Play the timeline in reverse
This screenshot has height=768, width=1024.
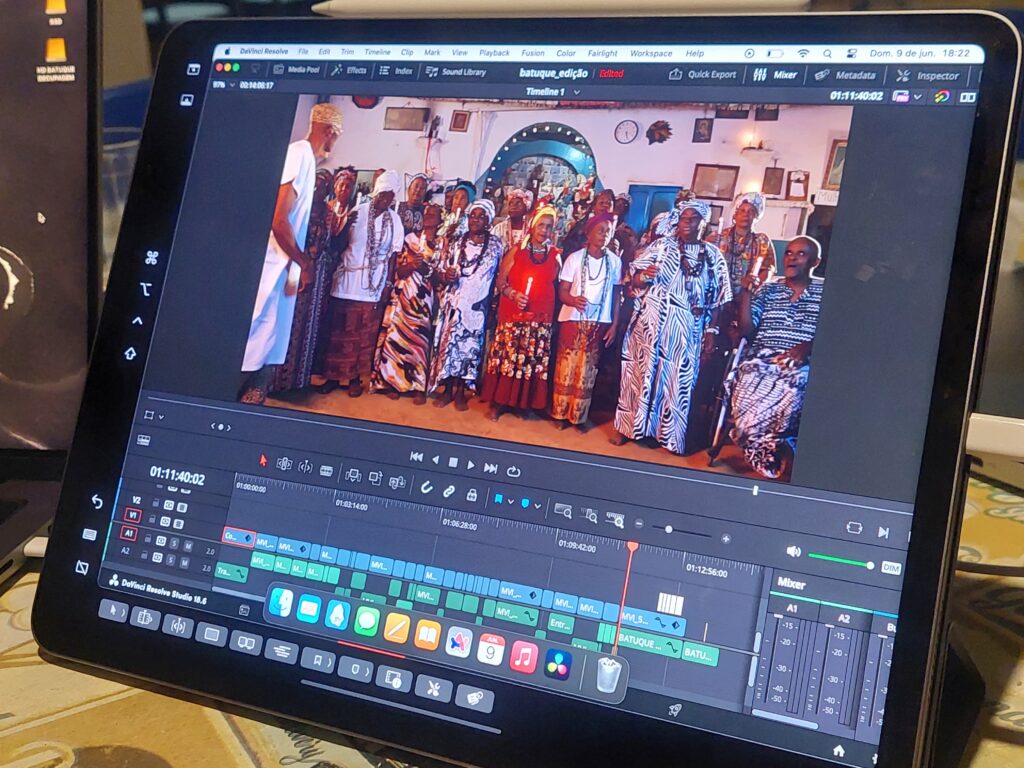click(x=435, y=460)
